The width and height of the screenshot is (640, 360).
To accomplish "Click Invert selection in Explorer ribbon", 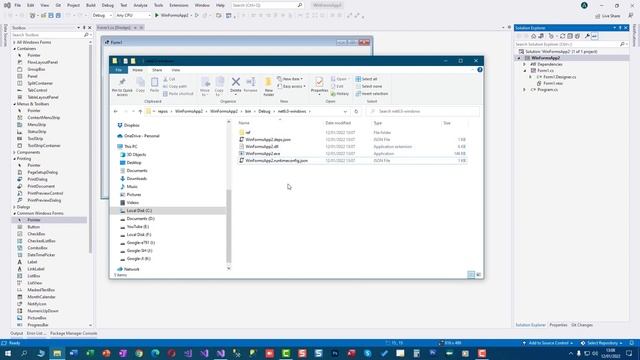I will 372,94.
